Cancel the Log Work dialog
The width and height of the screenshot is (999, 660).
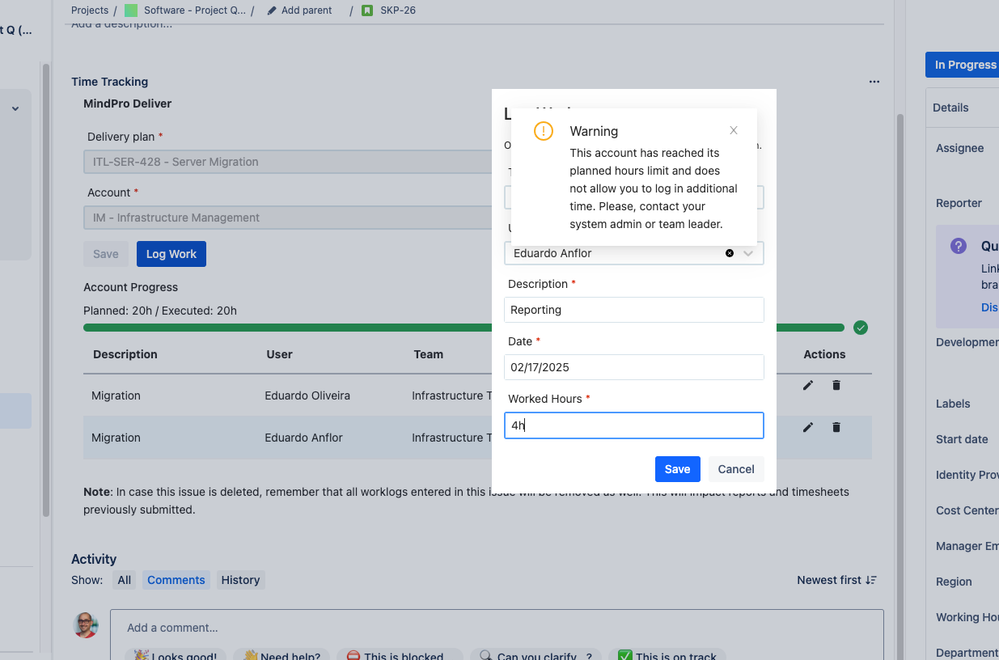(x=736, y=469)
